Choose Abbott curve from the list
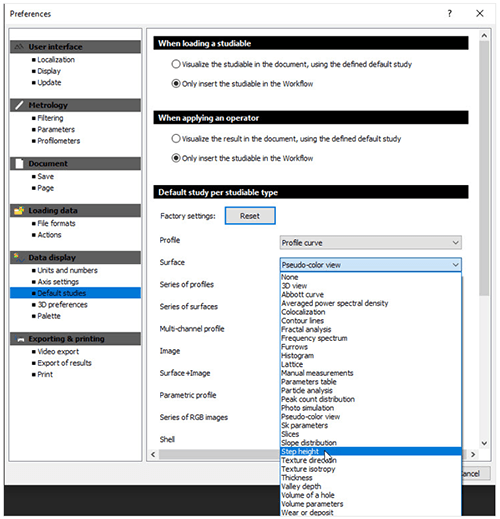500x519 pixels. tap(371, 294)
